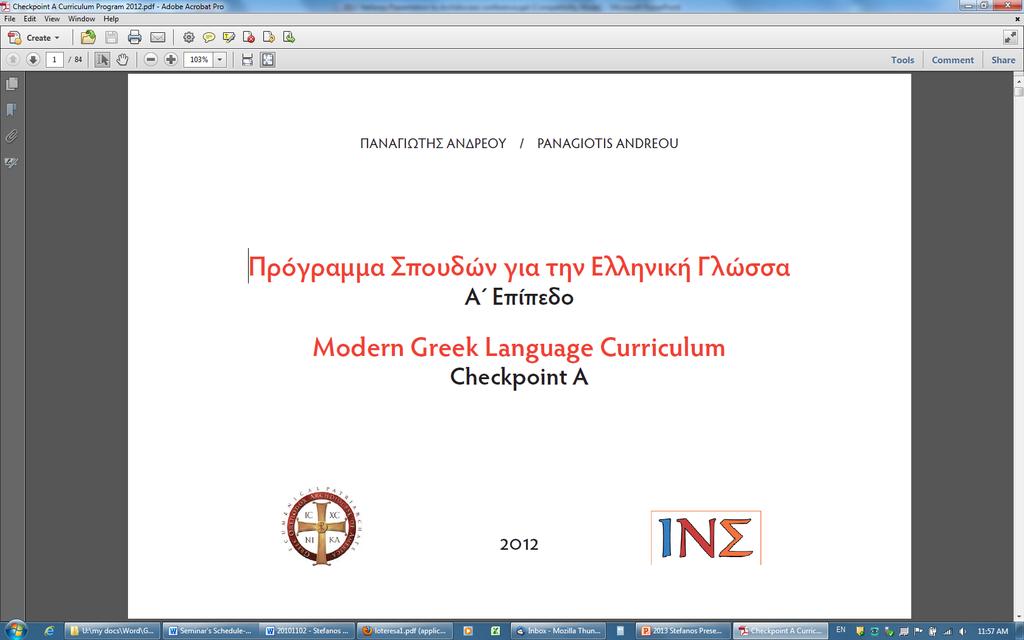Click the vertical scrollbar thumb
1024x640 pixels.
click(x=1018, y=91)
